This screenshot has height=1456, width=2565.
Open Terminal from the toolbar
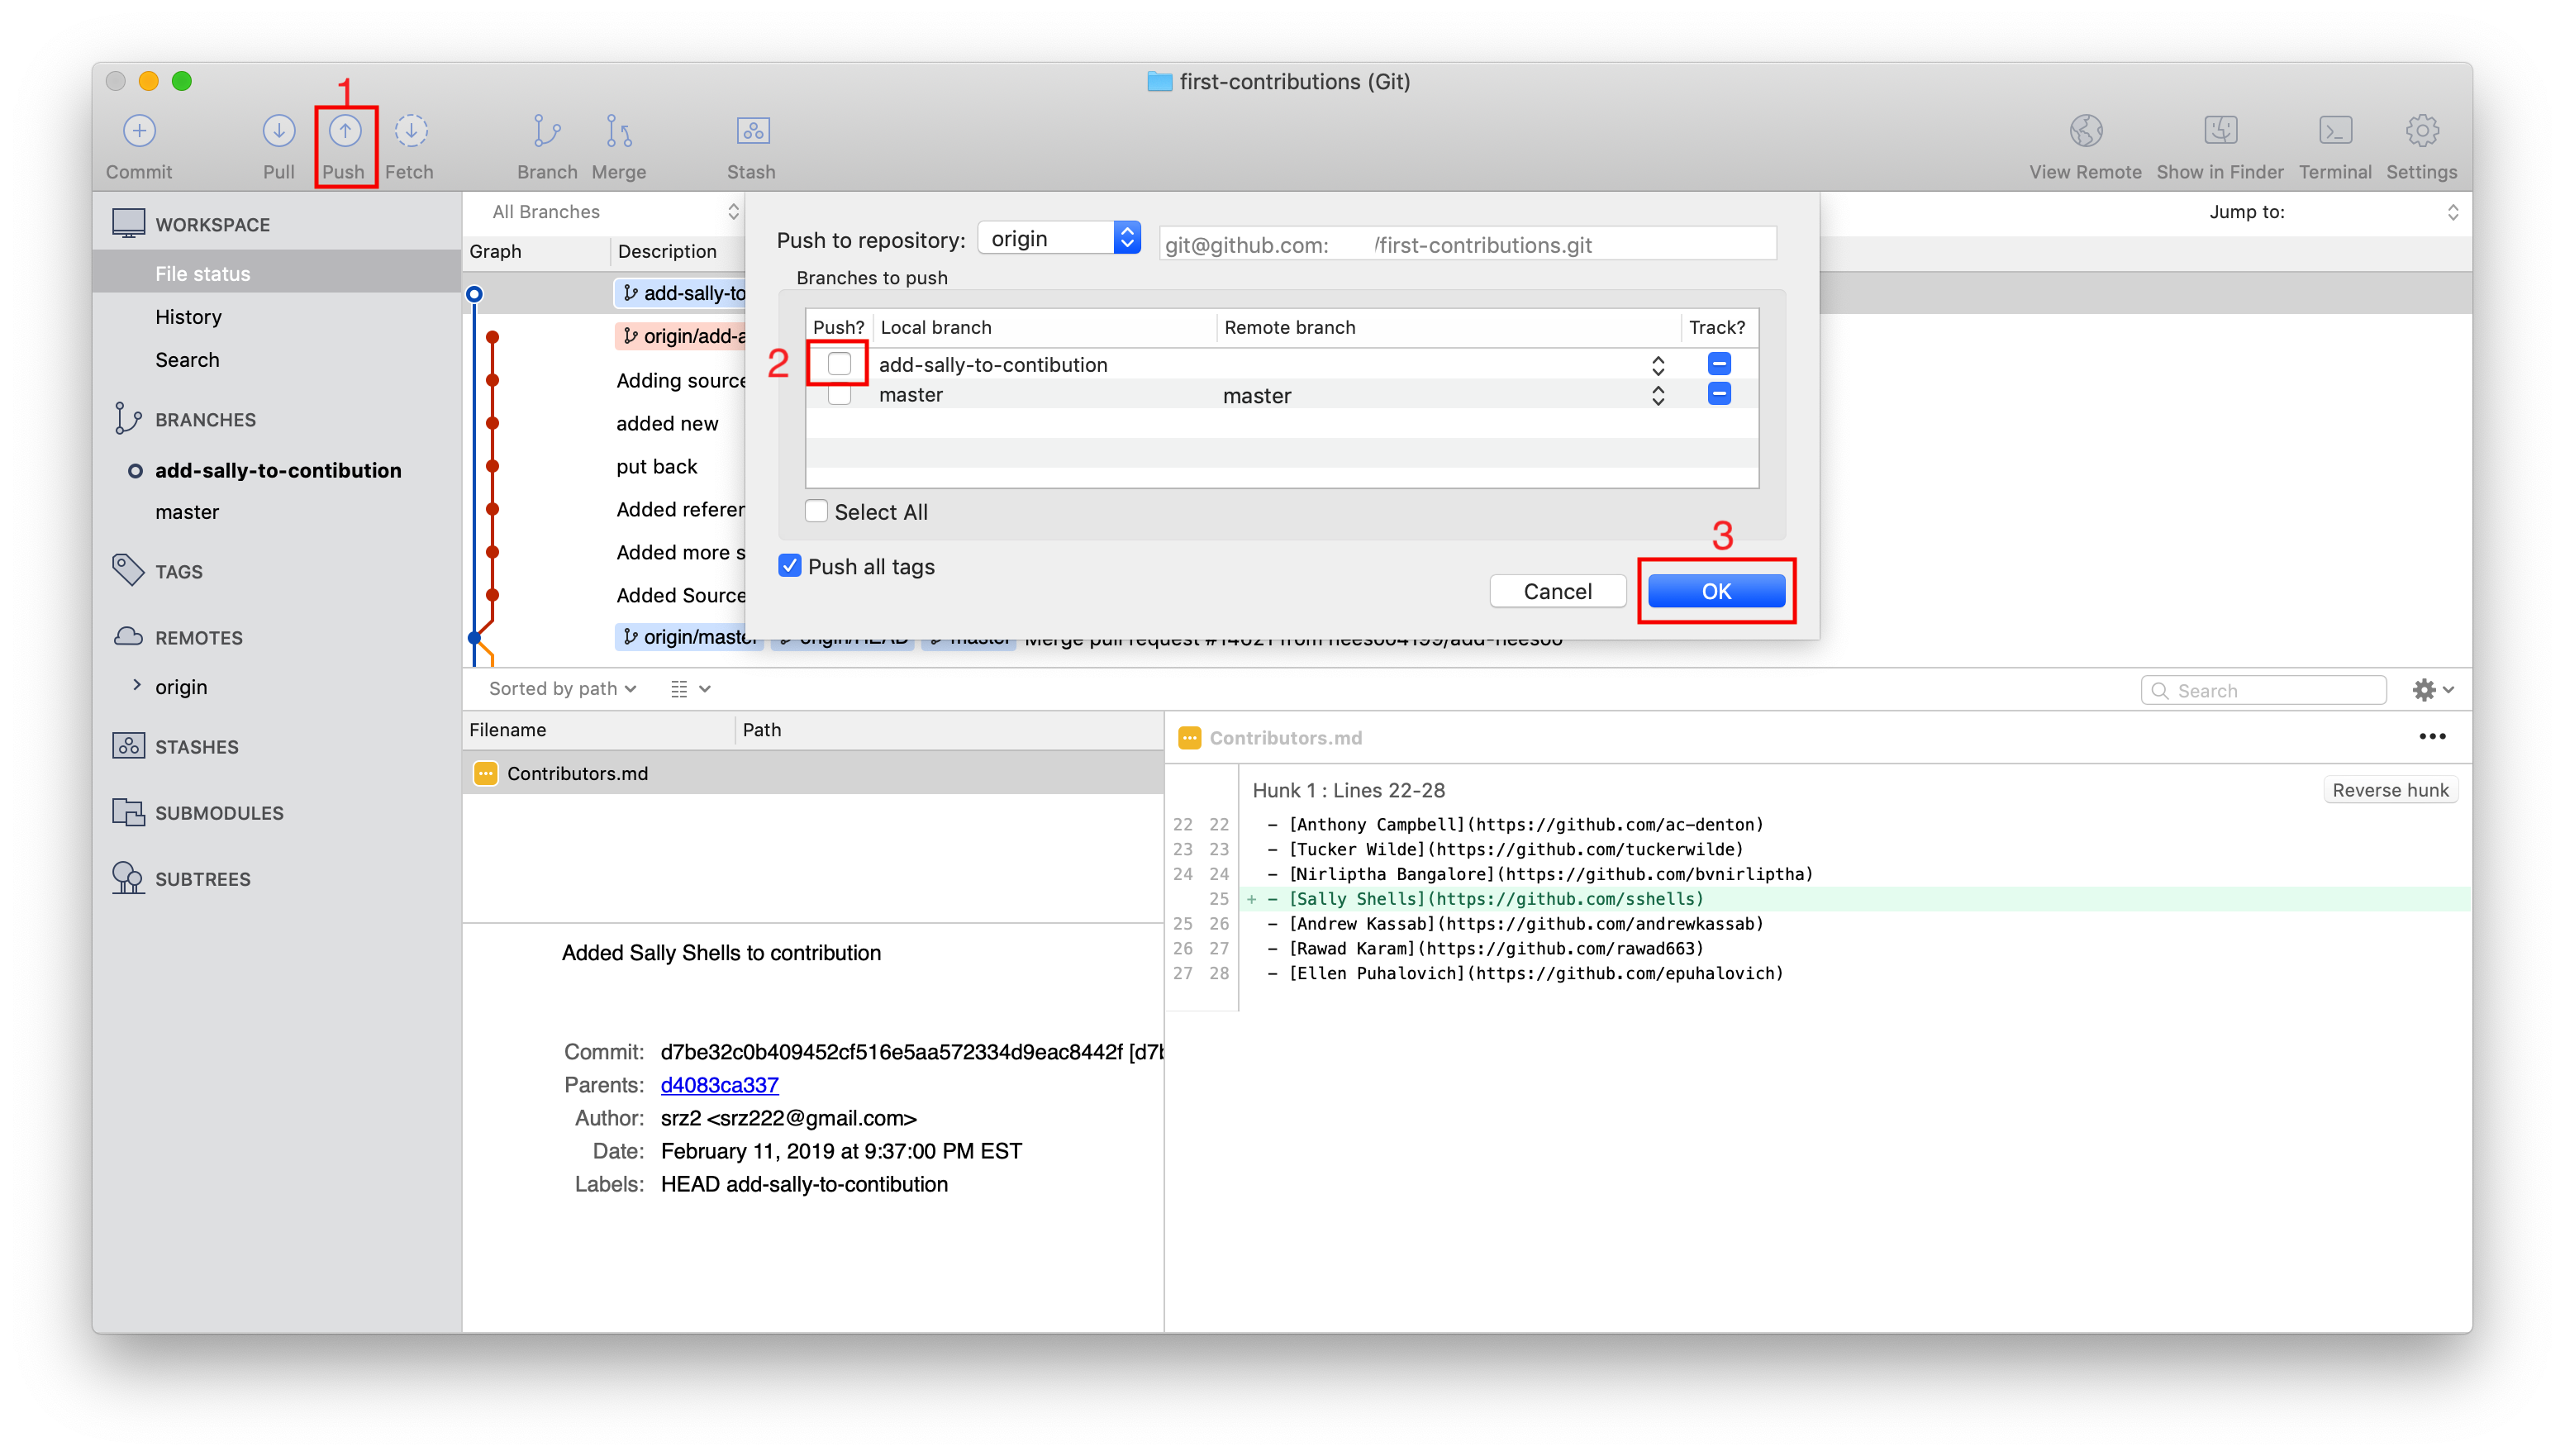pos(2334,131)
